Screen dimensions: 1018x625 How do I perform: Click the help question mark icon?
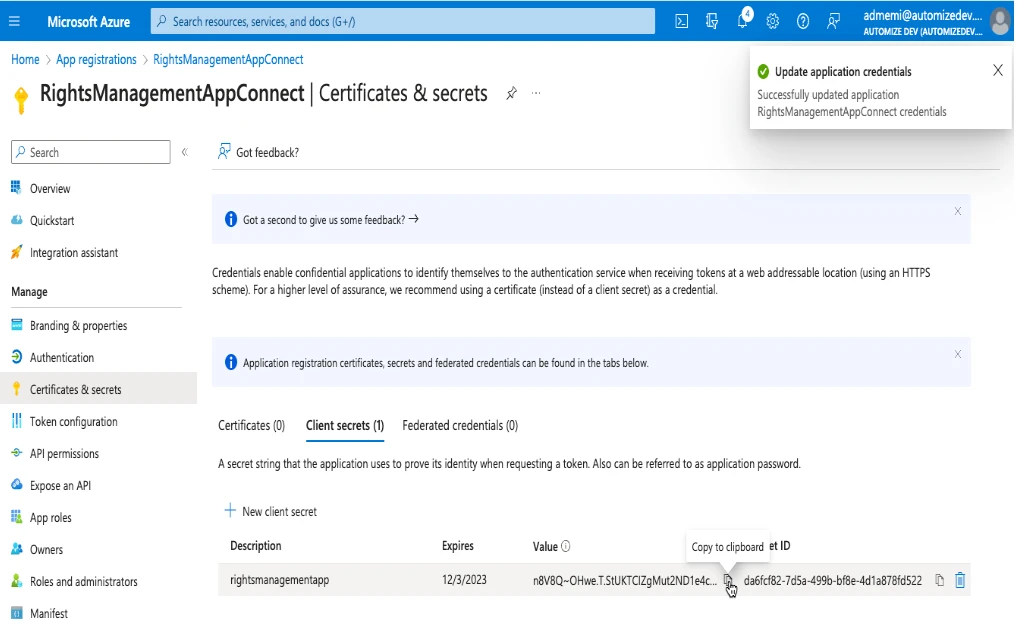click(803, 21)
